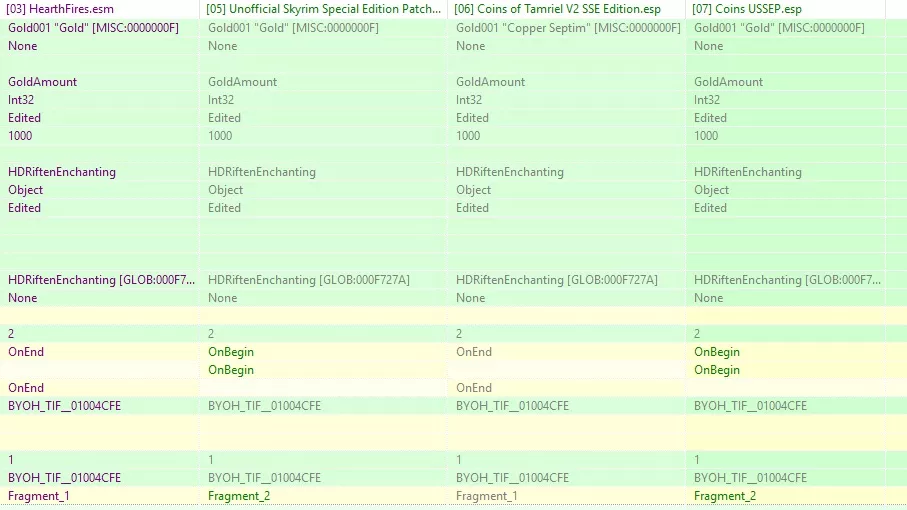The width and height of the screenshot is (907, 510).
Task: Select the 1000 value in Coins of Tamriel column
Action: 468,135
